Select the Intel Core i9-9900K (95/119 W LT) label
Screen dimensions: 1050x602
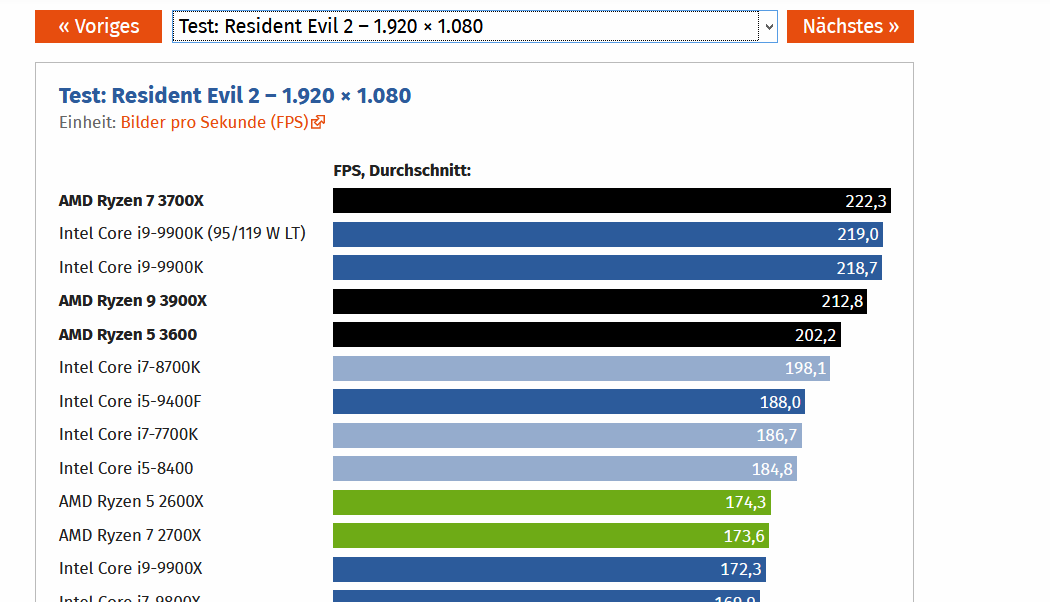pyautogui.click(x=182, y=234)
